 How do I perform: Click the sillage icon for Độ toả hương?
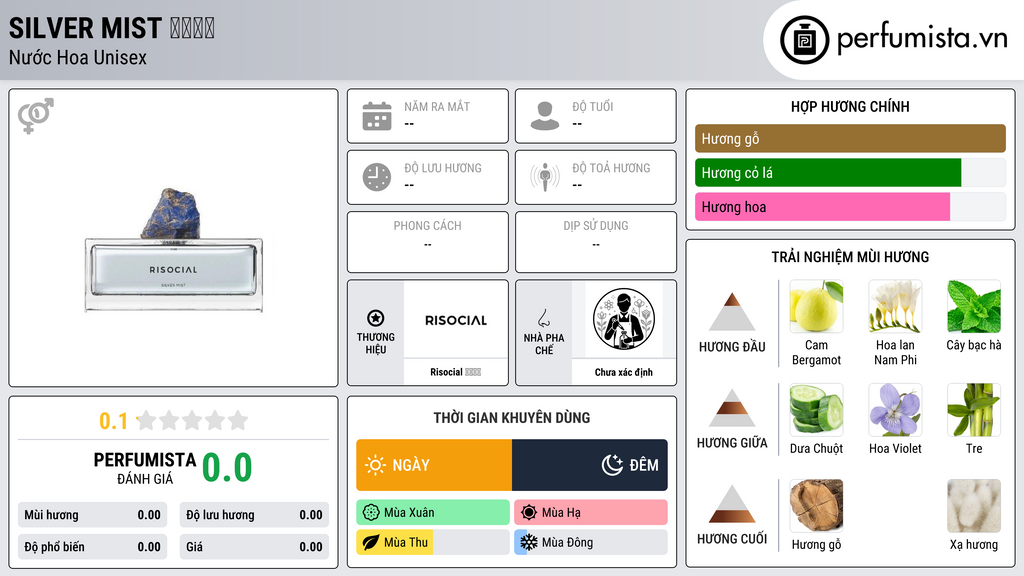(545, 177)
